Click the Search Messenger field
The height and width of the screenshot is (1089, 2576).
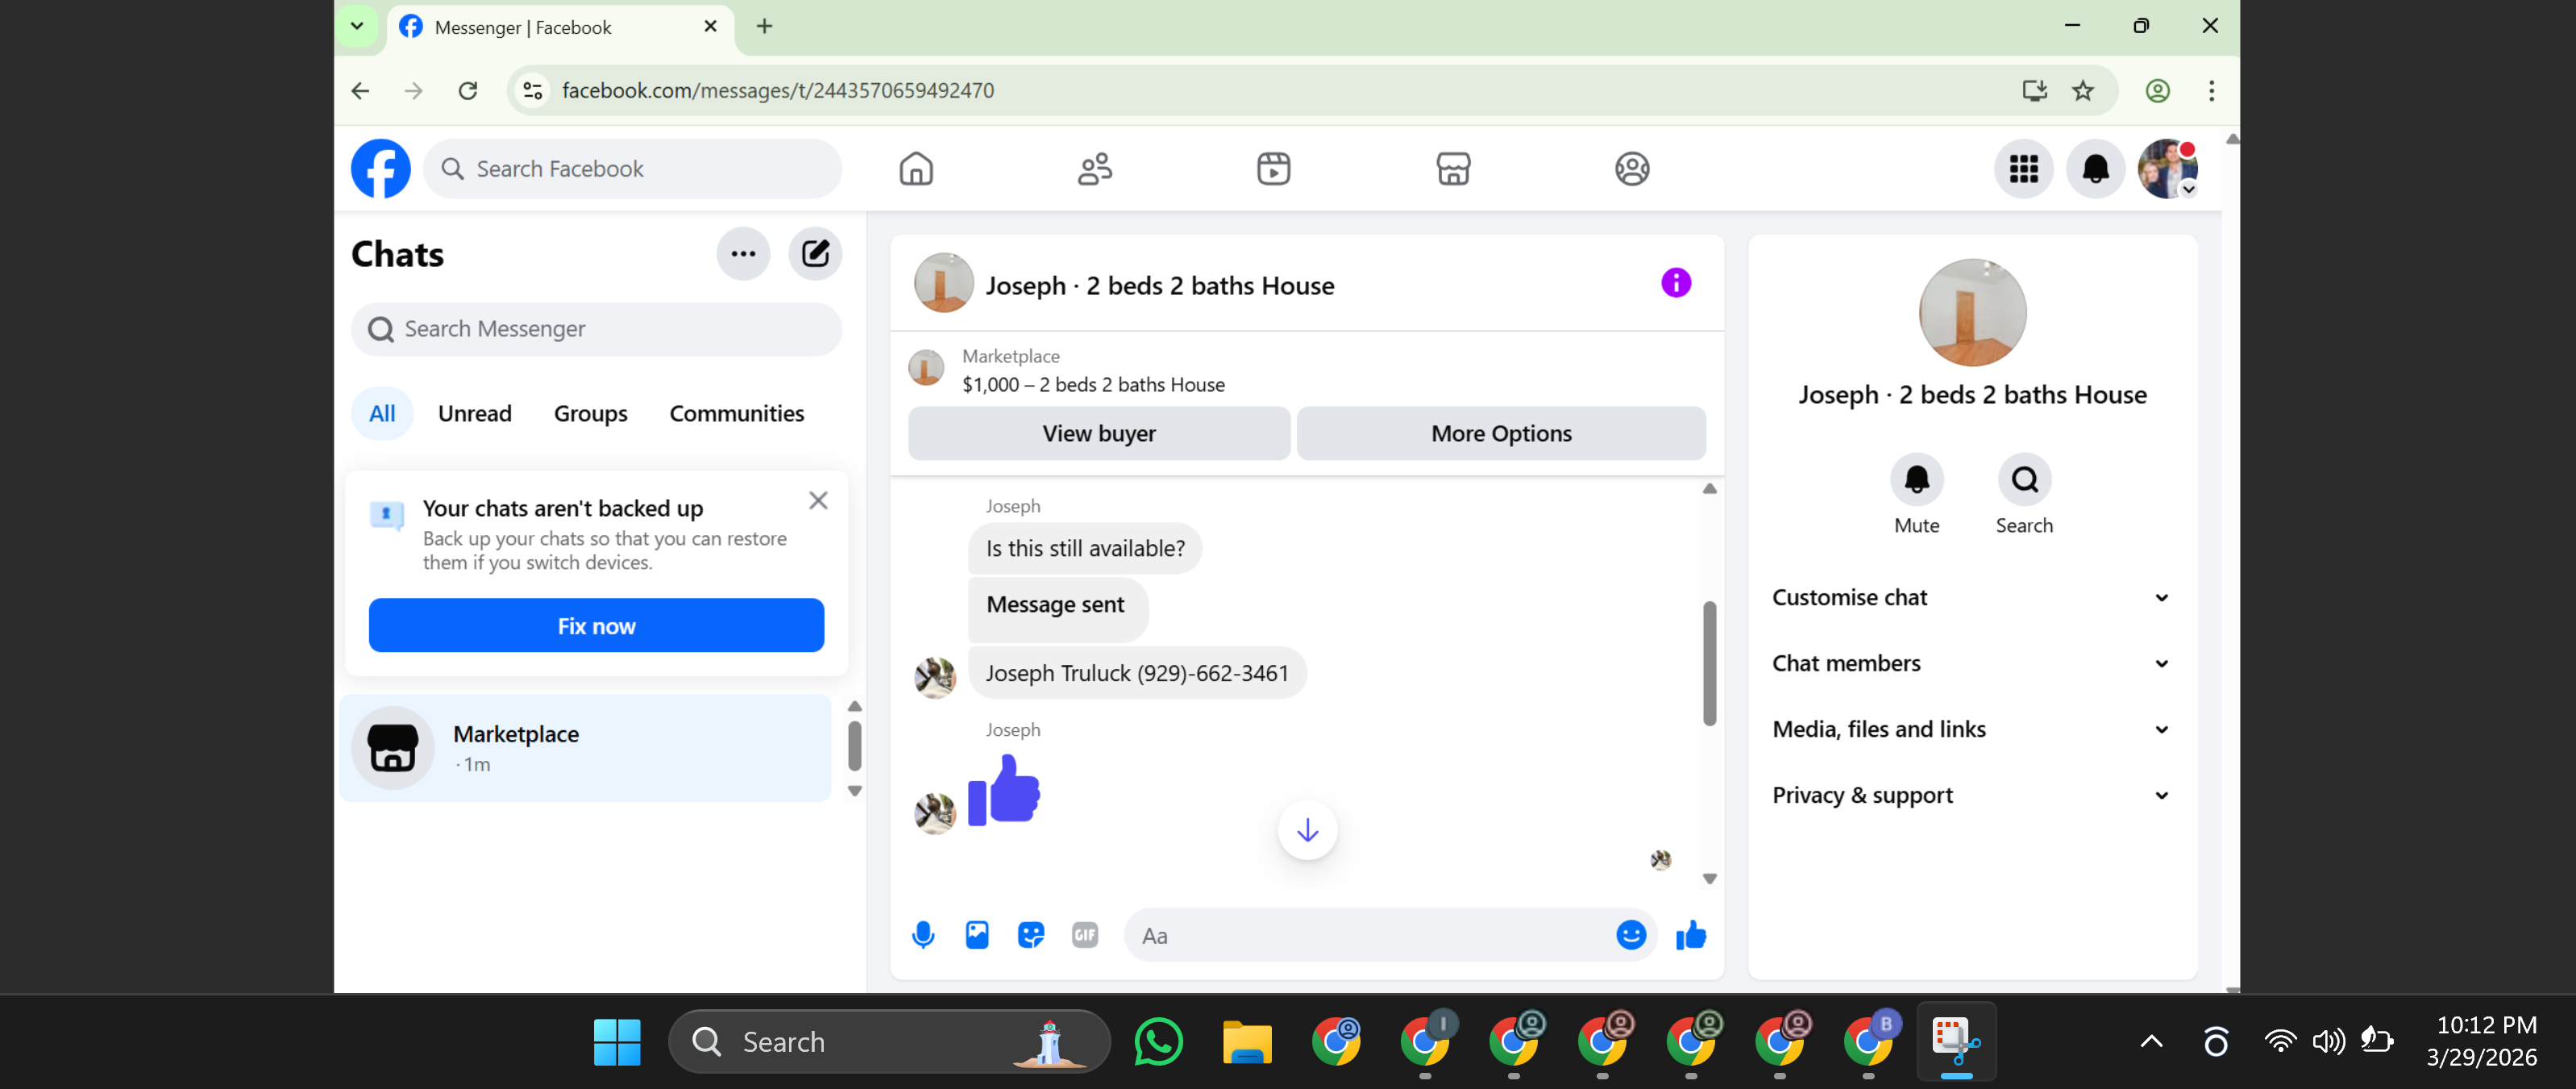596,329
